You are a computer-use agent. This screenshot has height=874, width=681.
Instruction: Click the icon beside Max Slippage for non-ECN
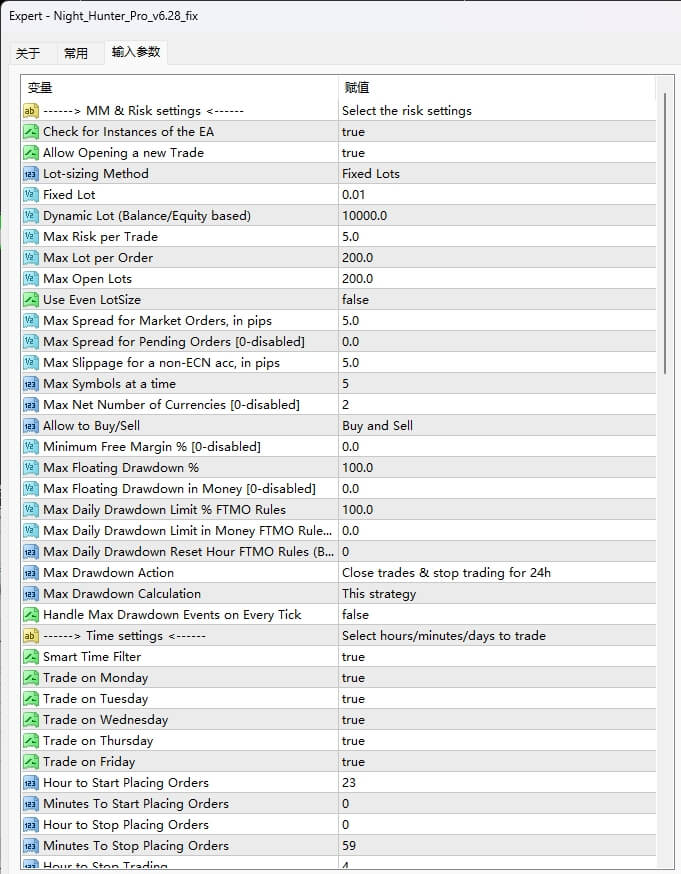(31, 363)
